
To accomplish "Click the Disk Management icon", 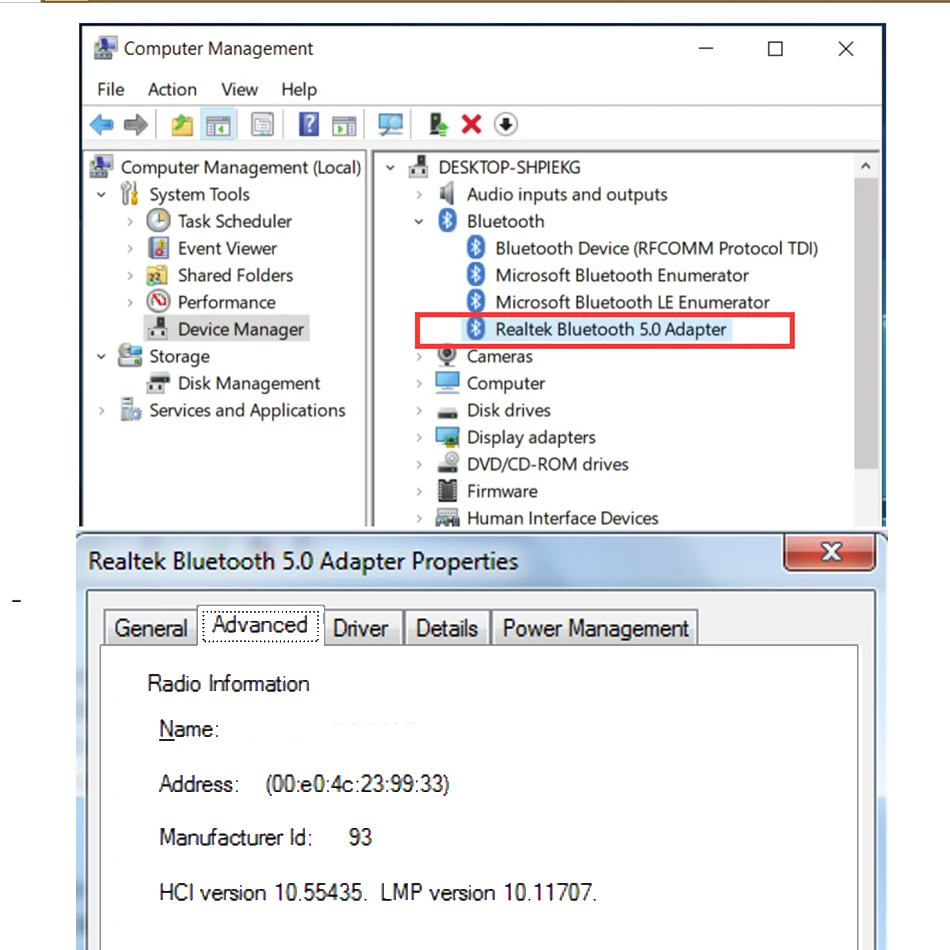I will click(158, 383).
